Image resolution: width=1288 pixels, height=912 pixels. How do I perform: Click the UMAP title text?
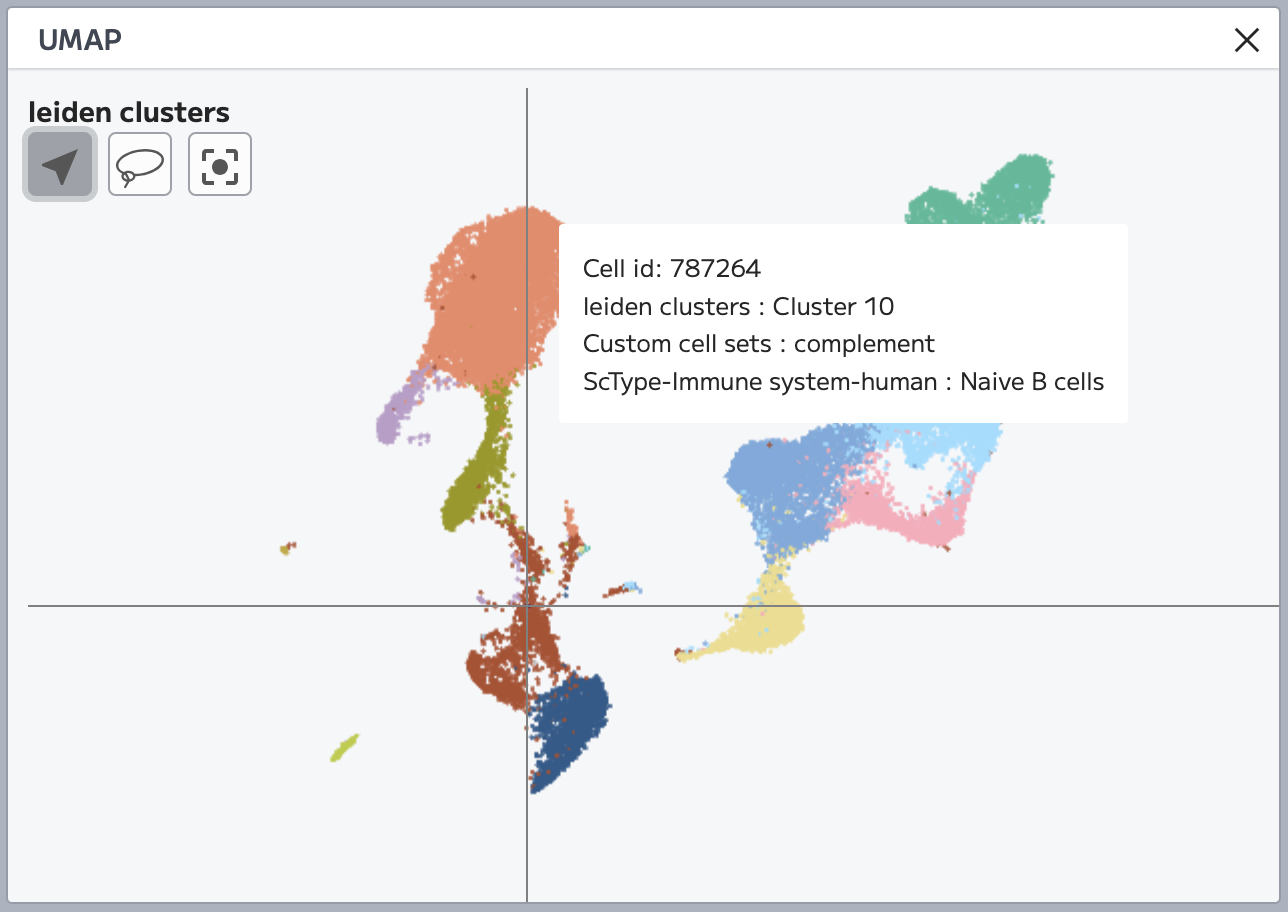(80, 40)
